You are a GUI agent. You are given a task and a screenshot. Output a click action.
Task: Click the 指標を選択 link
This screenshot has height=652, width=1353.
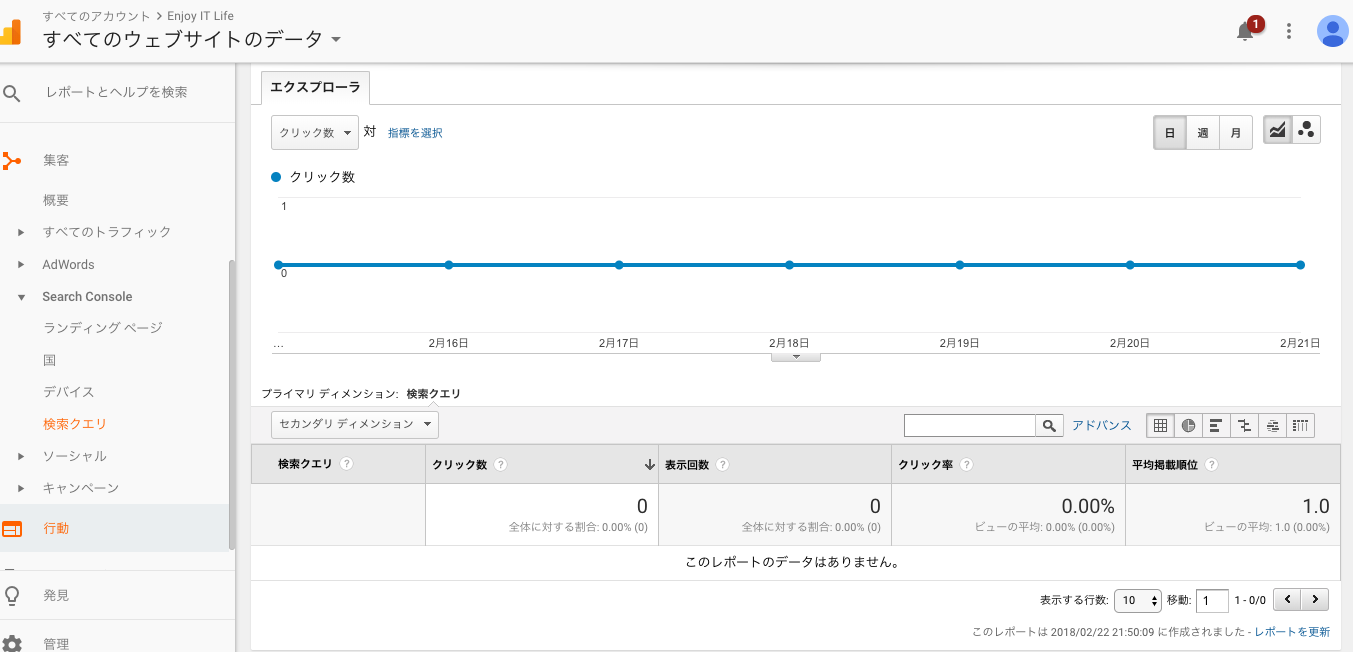[415, 133]
